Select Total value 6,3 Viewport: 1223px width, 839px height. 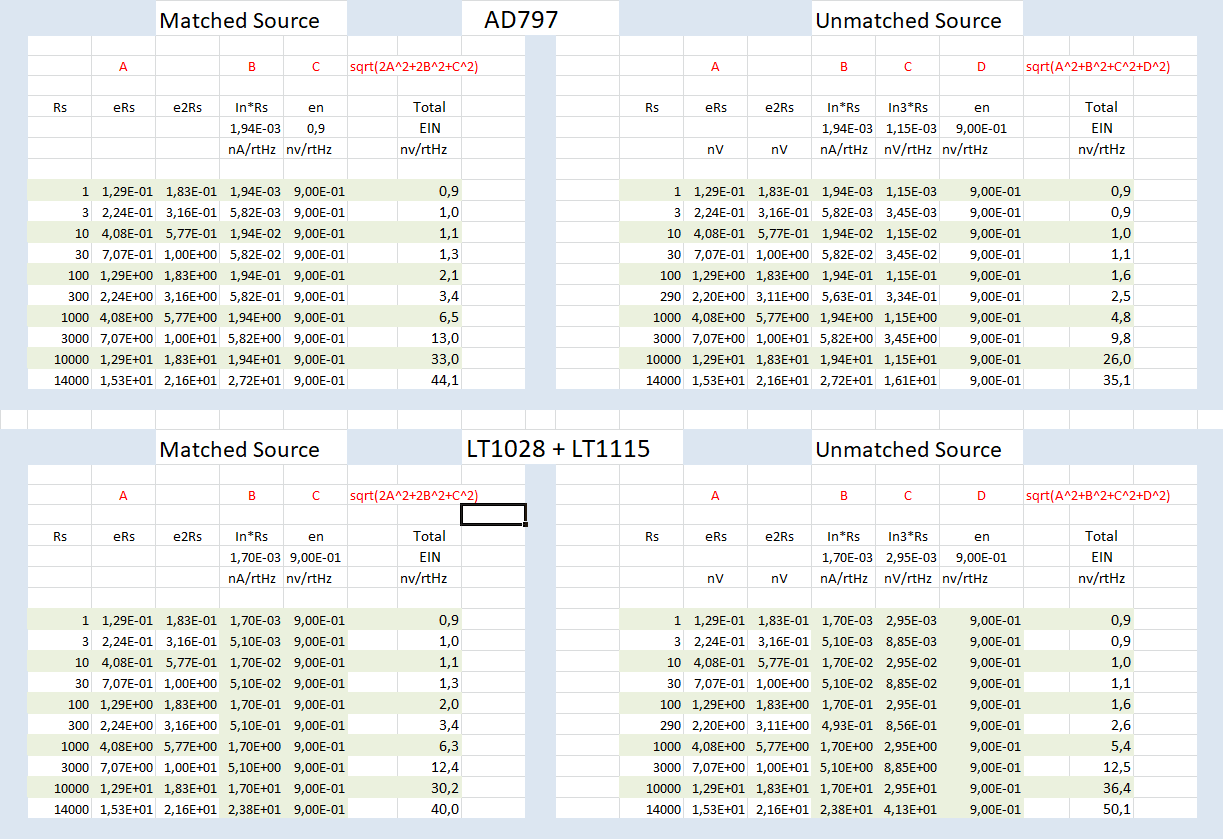[x=448, y=746]
